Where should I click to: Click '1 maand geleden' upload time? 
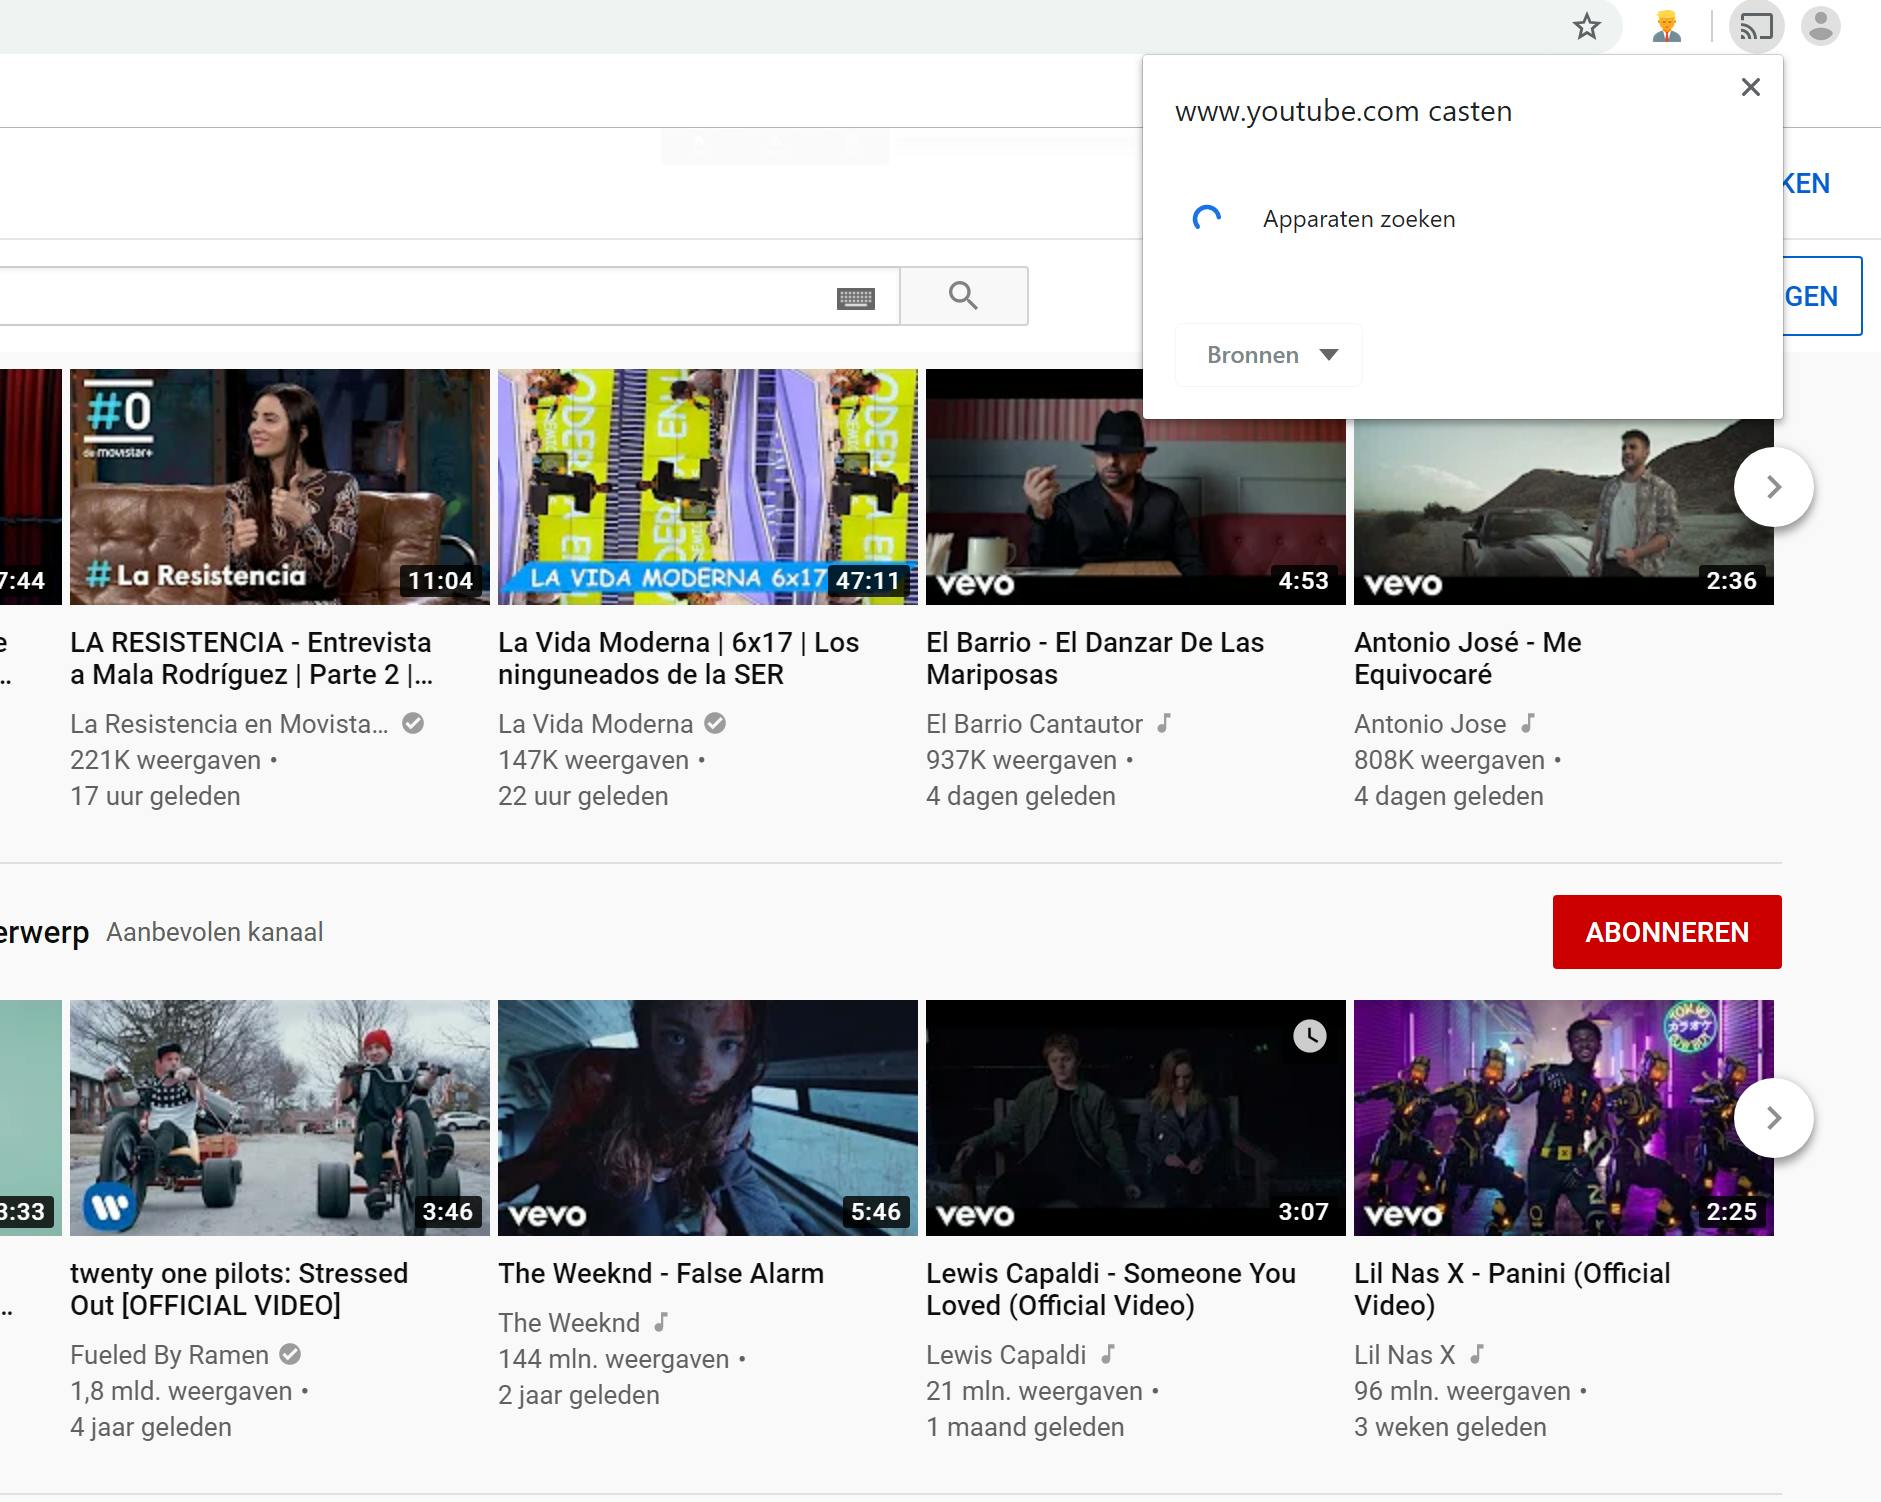tap(1025, 1427)
